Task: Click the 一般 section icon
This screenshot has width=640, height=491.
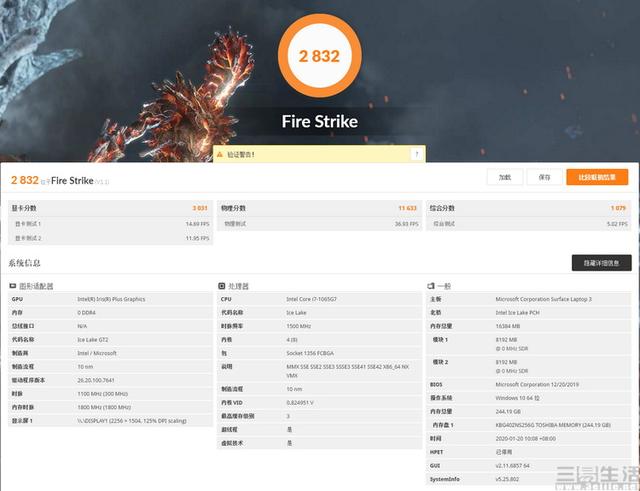Action: (430, 285)
